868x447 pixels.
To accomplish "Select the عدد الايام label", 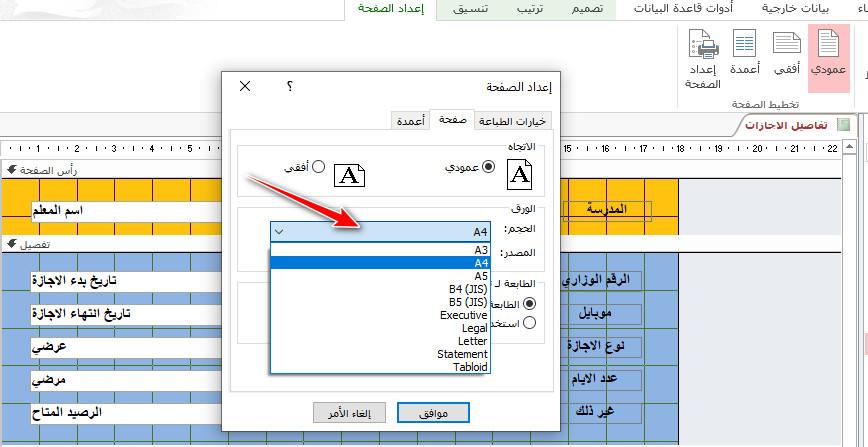I will [x=603, y=380].
